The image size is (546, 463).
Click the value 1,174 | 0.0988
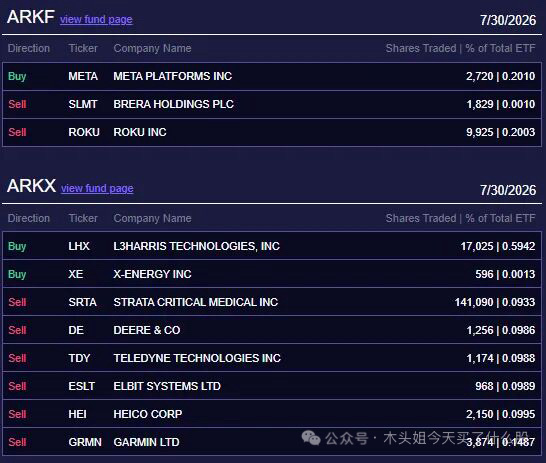(x=501, y=358)
